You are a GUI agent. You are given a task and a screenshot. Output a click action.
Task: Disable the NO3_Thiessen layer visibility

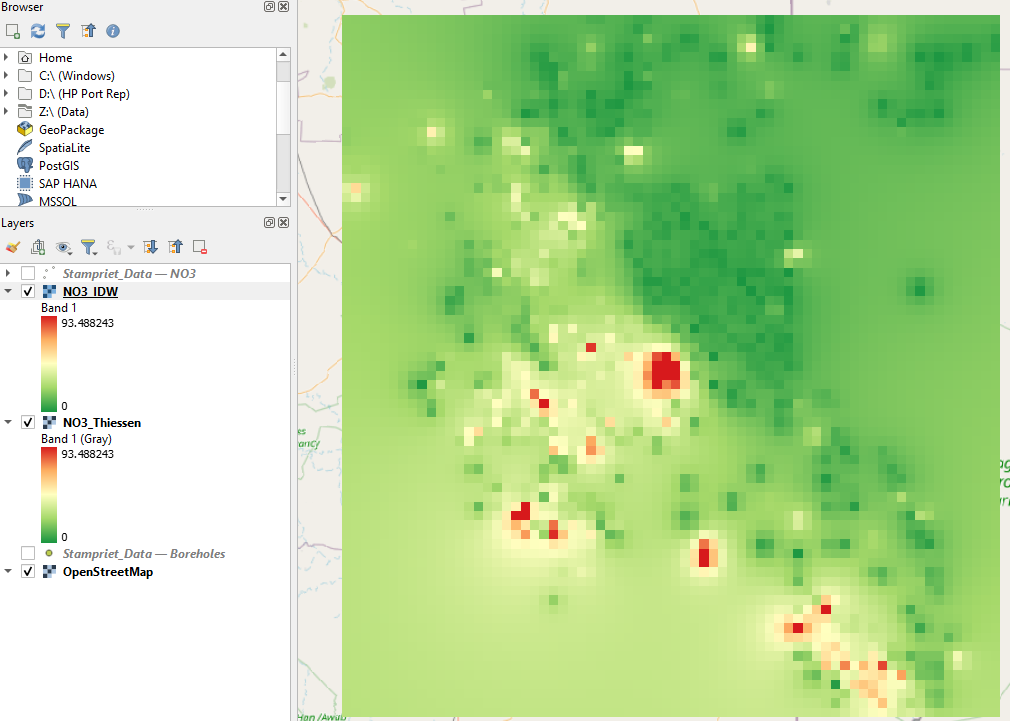point(28,422)
